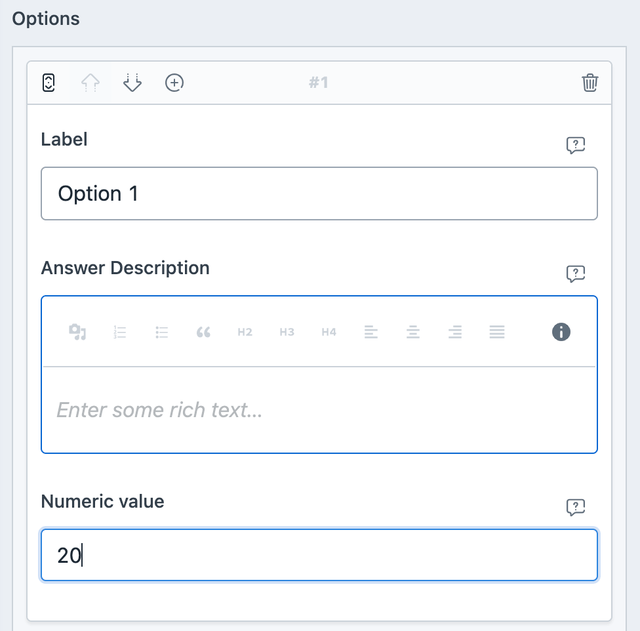The height and width of the screenshot is (631, 640).
Task: Open help for Answer Description
Action: pos(575,273)
